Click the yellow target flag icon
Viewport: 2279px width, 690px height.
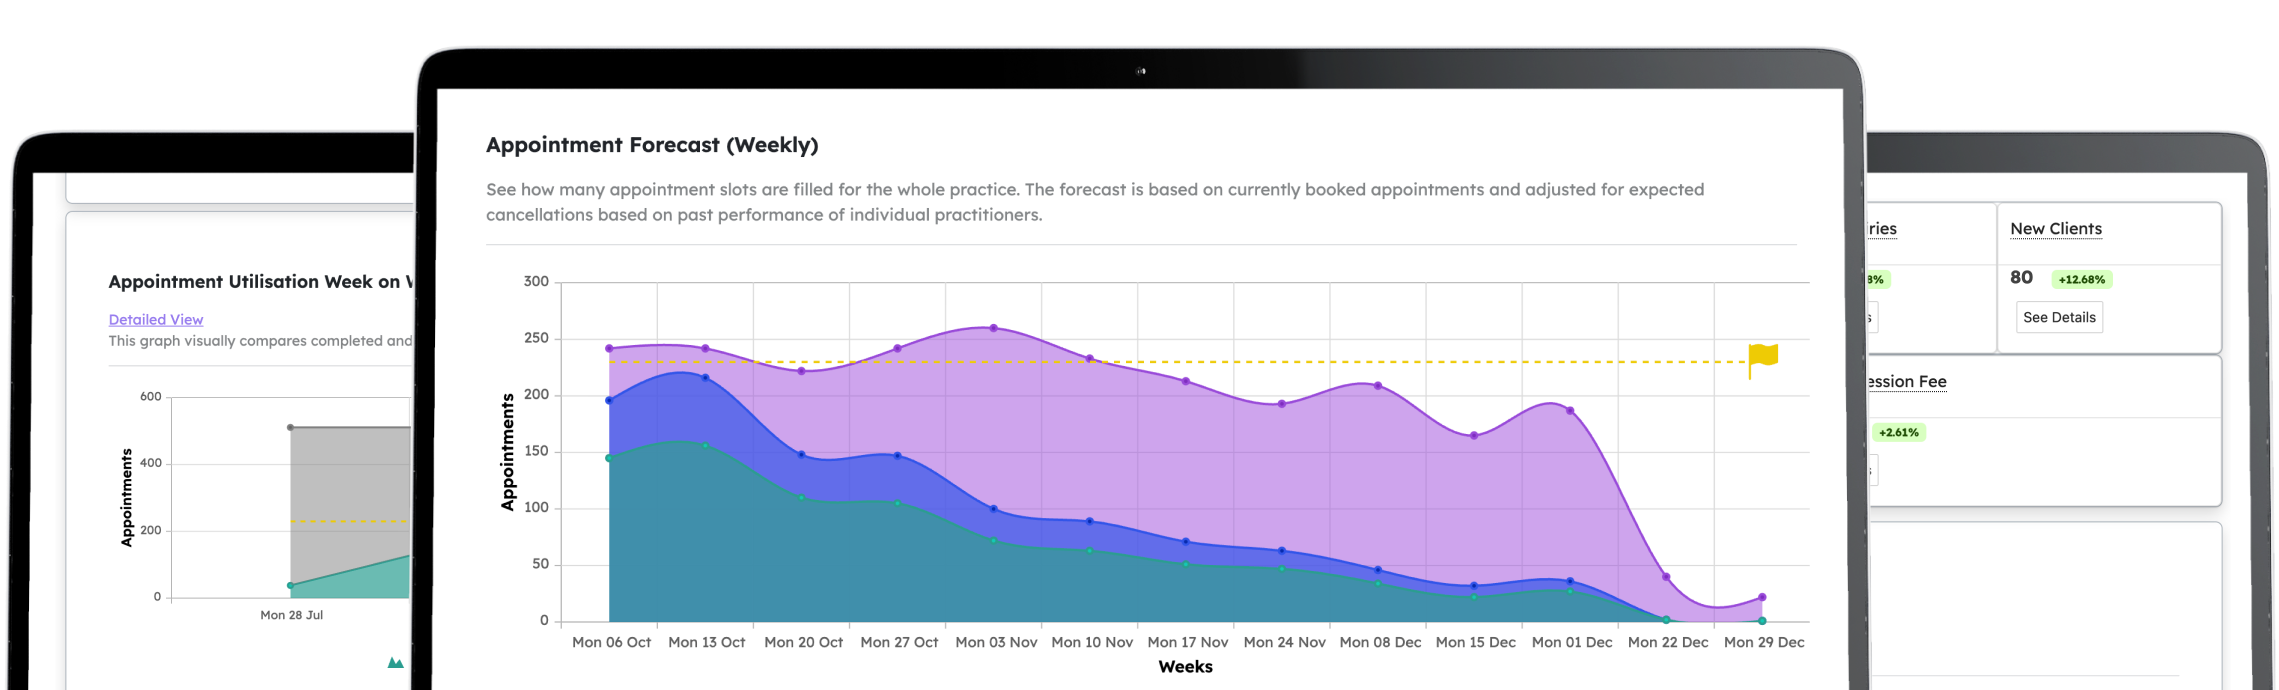pos(1763,357)
